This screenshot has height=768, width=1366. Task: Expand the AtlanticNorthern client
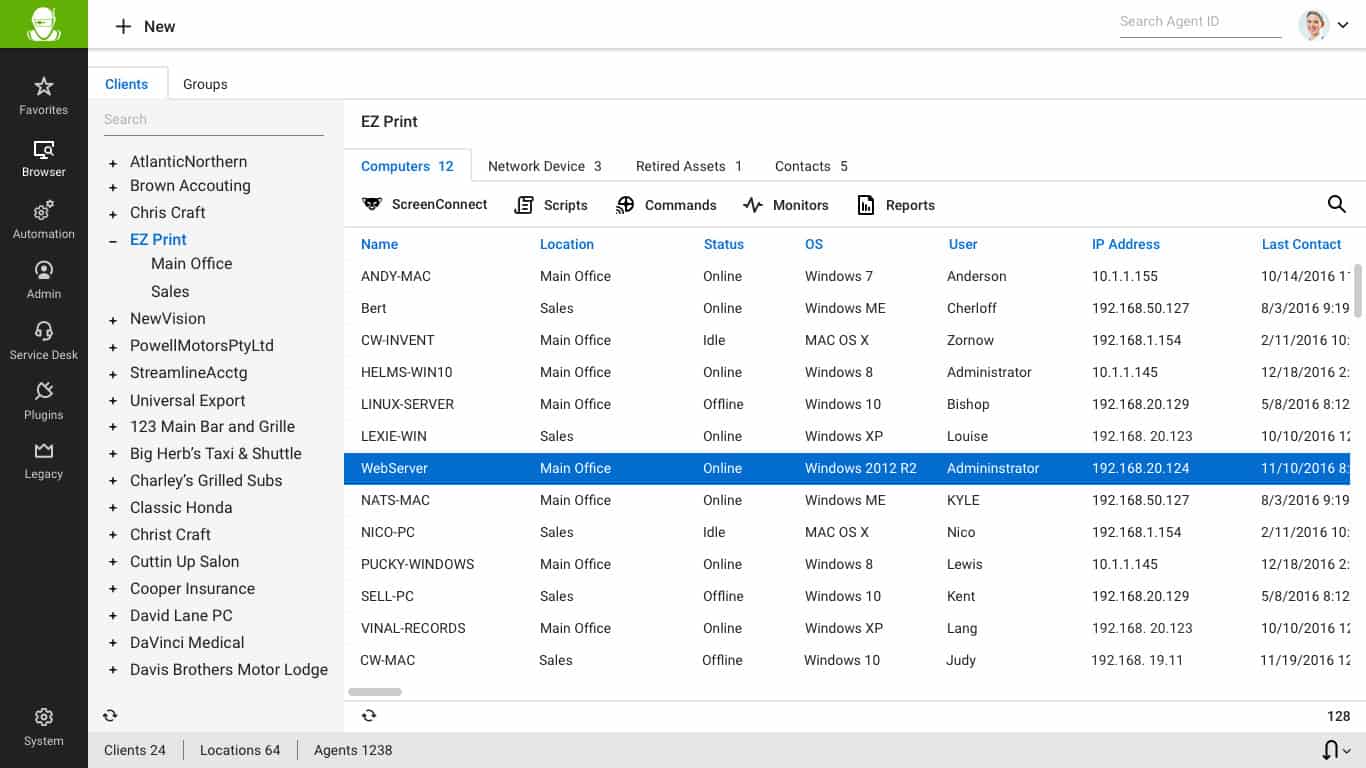113,162
